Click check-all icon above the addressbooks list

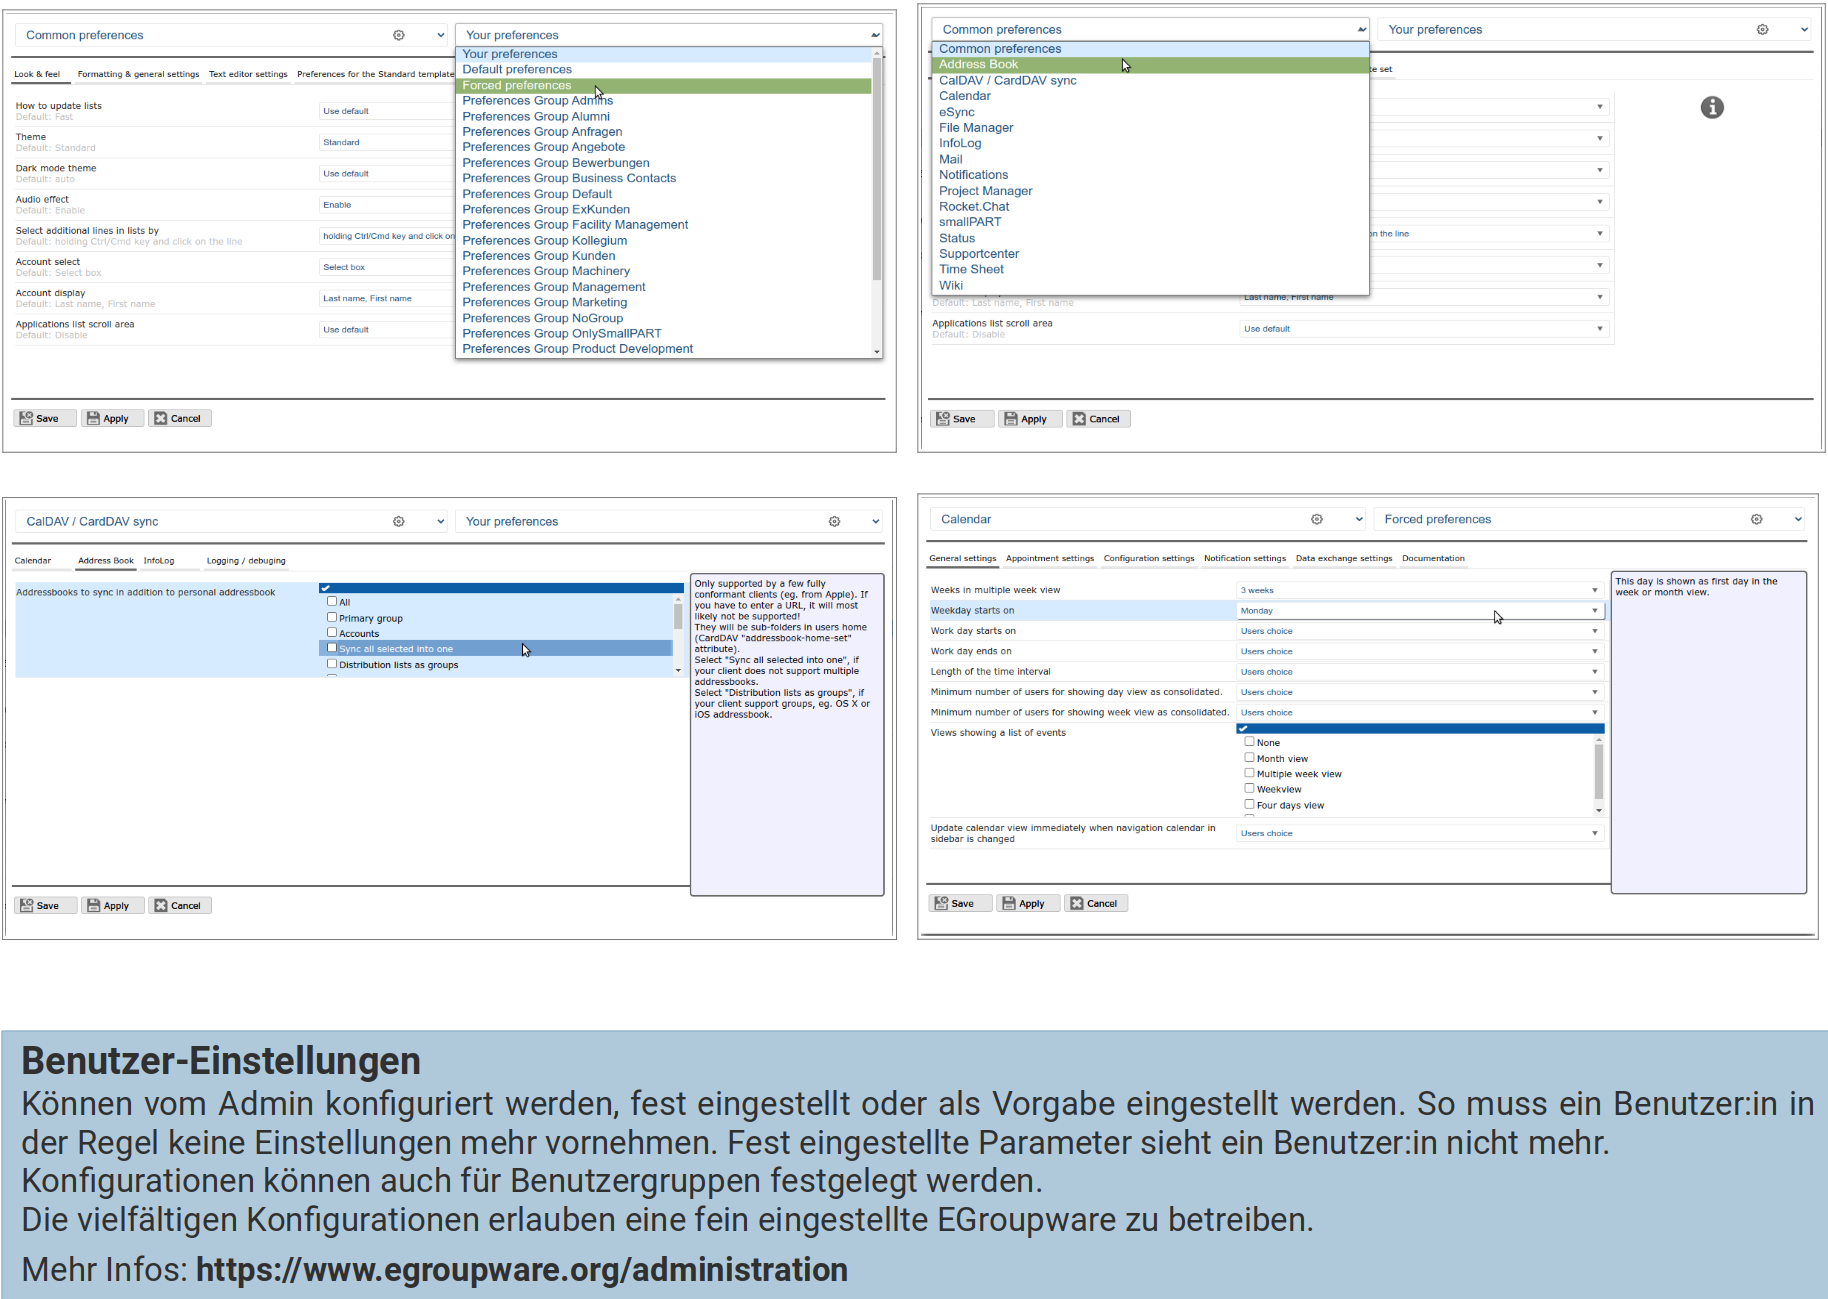326,589
